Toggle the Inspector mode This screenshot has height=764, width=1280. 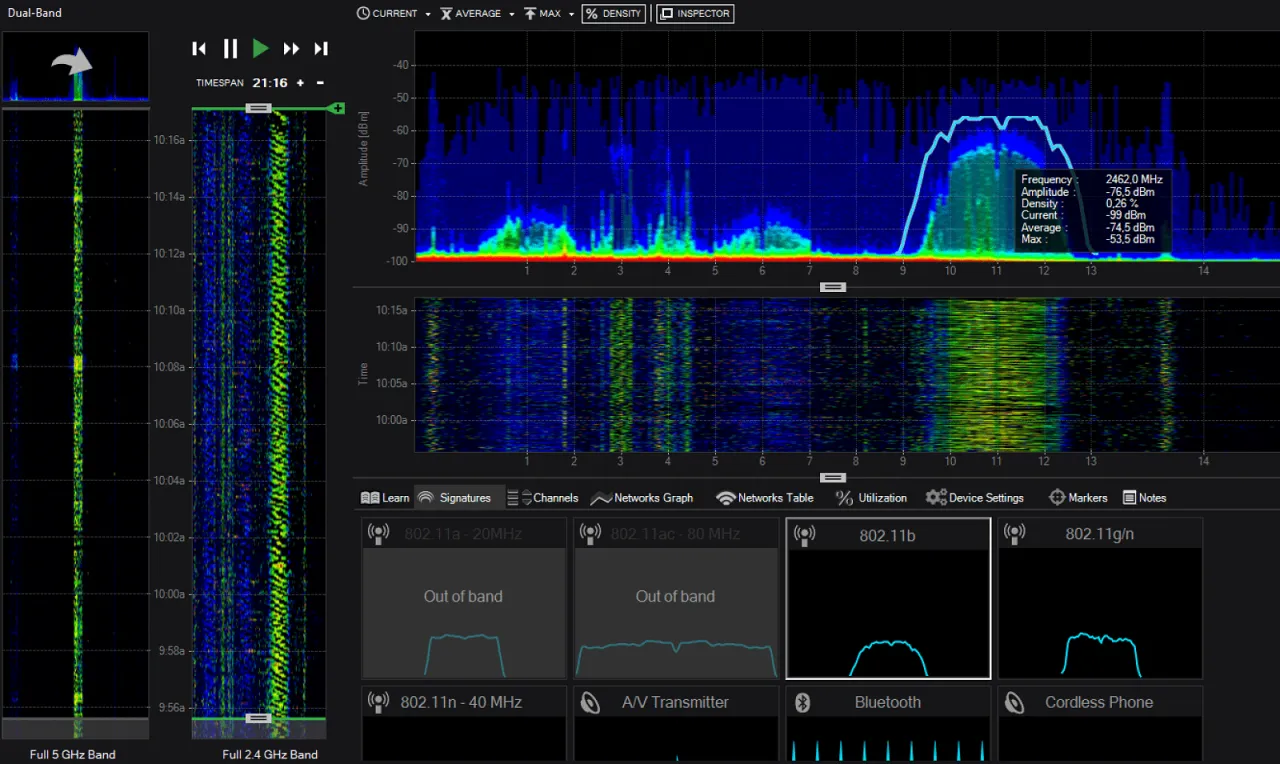click(x=695, y=14)
